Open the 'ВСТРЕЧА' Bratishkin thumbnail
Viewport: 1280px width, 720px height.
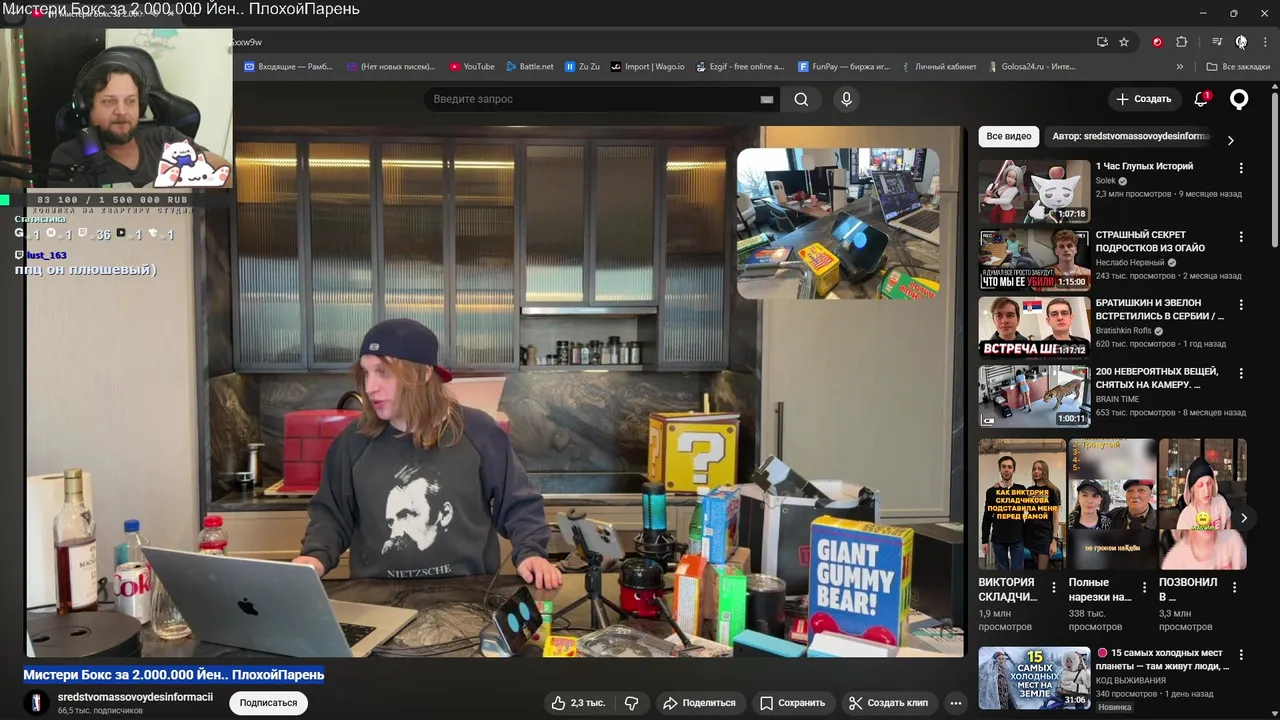pos(1034,327)
